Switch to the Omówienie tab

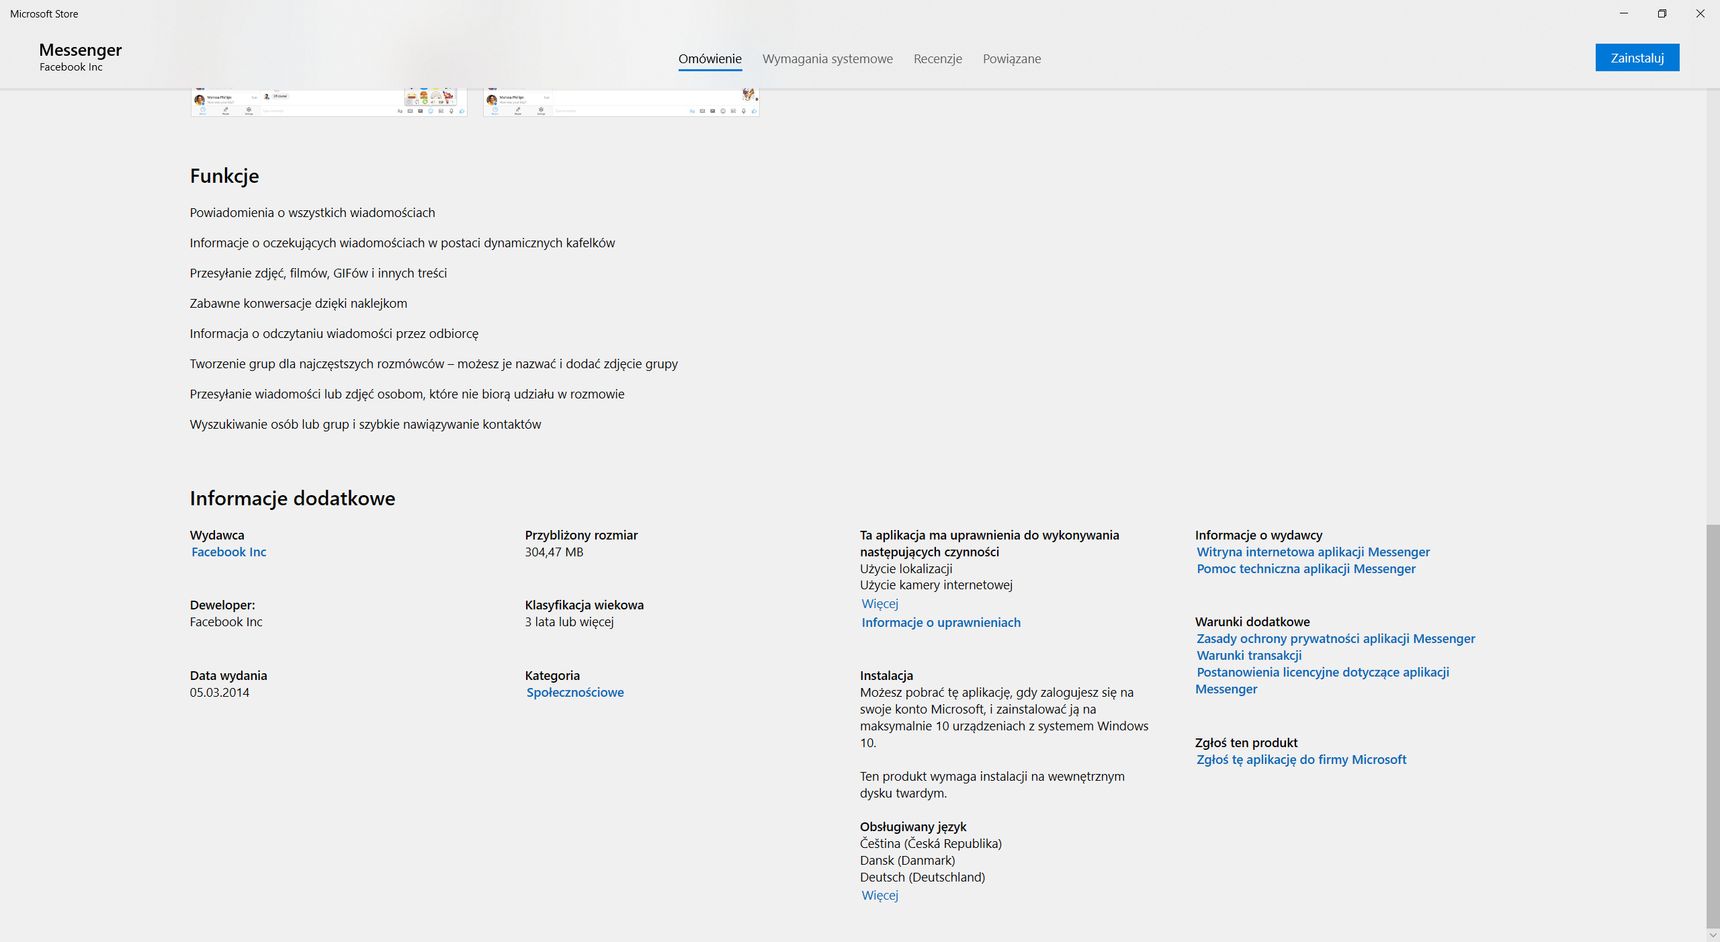click(710, 59)
